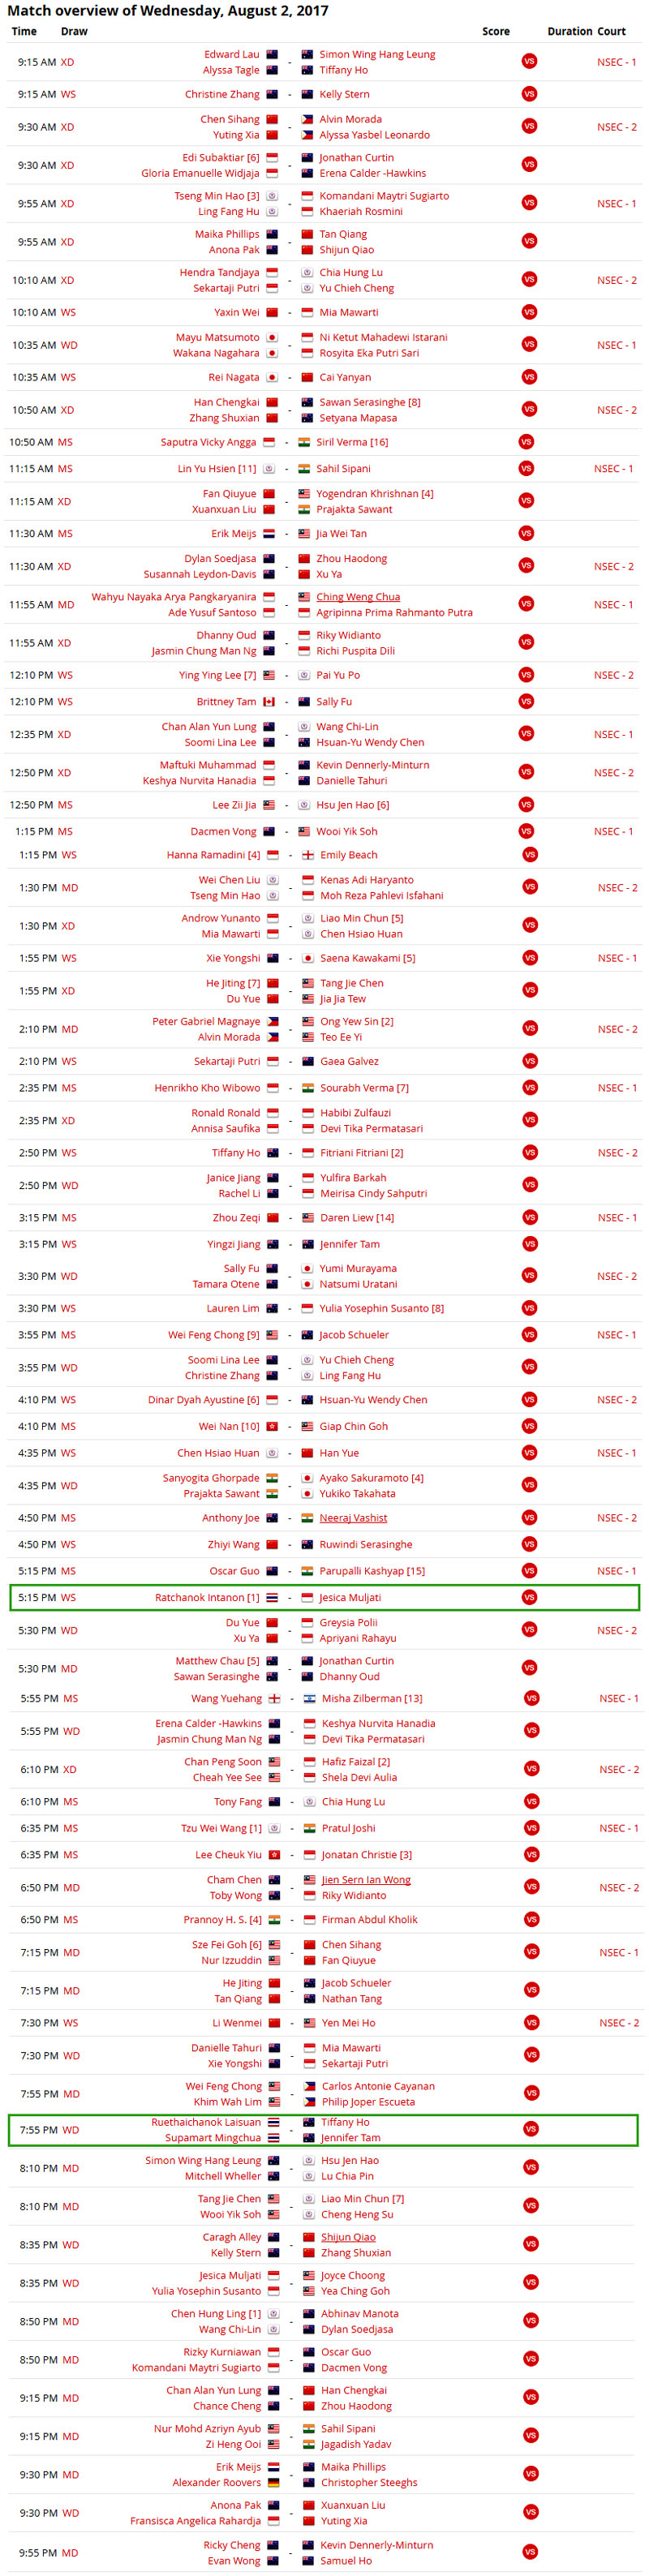The height and width of the screenshot is (2576, 649).
Task: Open the XD draw link at 9:15 AM
Action: pos(67,62)
